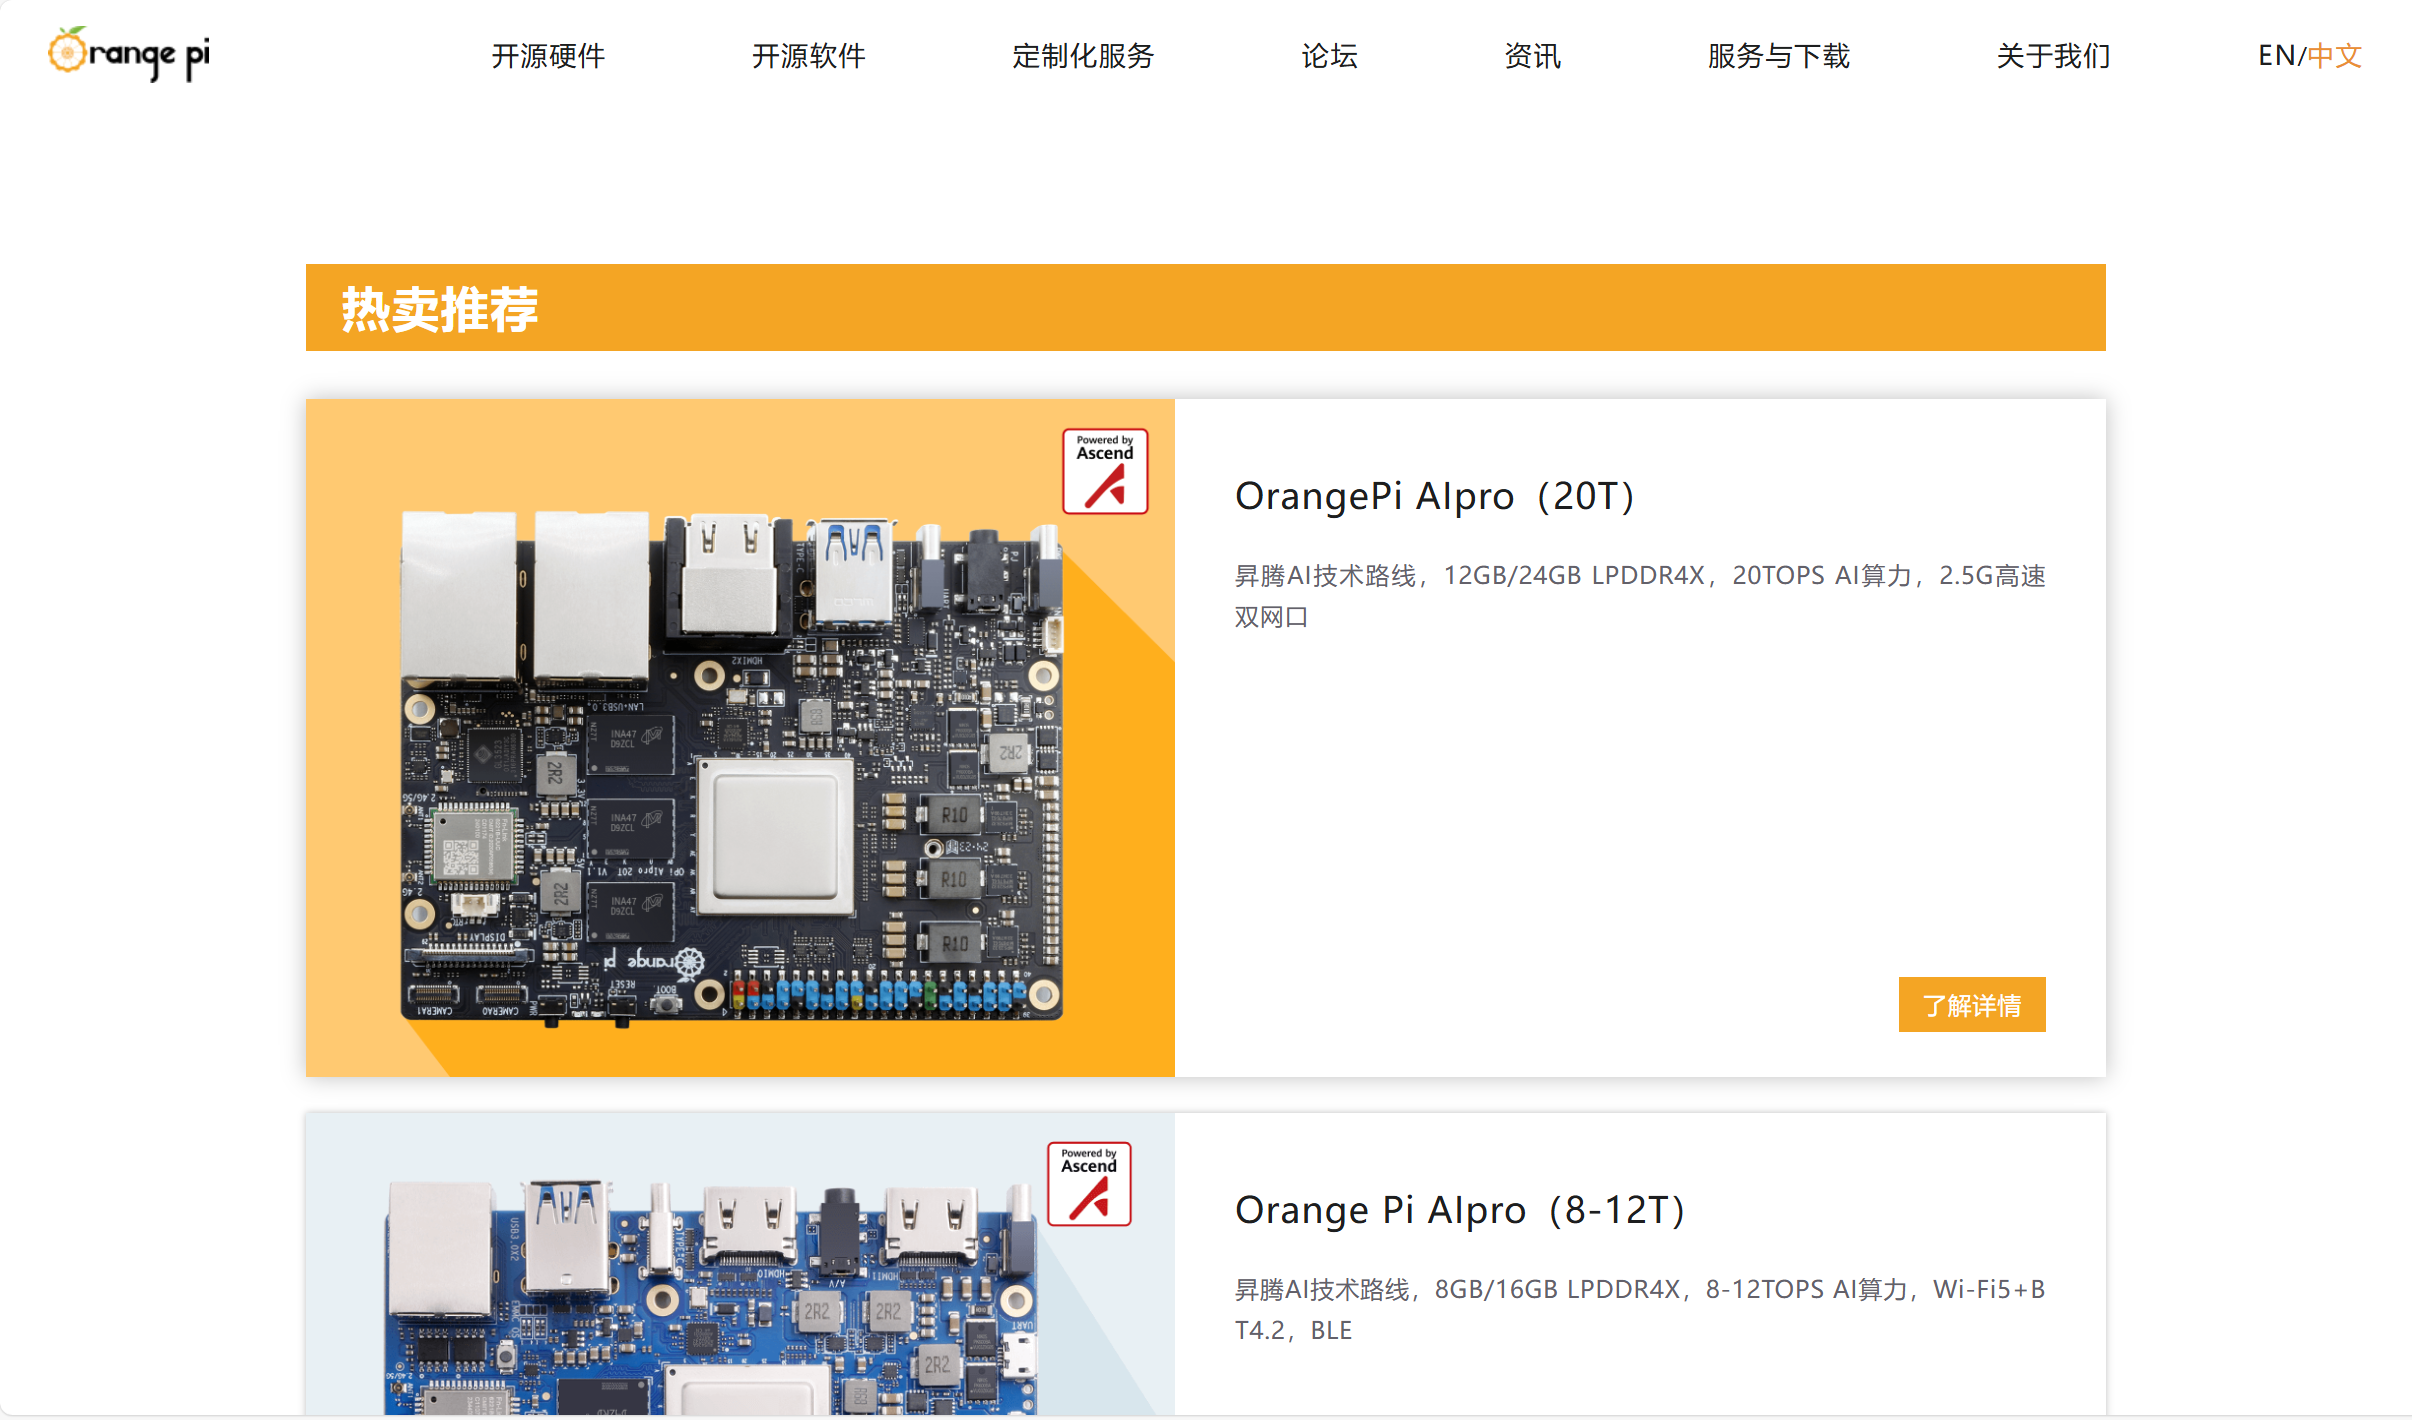Click Ascend badge on 8-12T product image

click(x=1088, y=1184)
